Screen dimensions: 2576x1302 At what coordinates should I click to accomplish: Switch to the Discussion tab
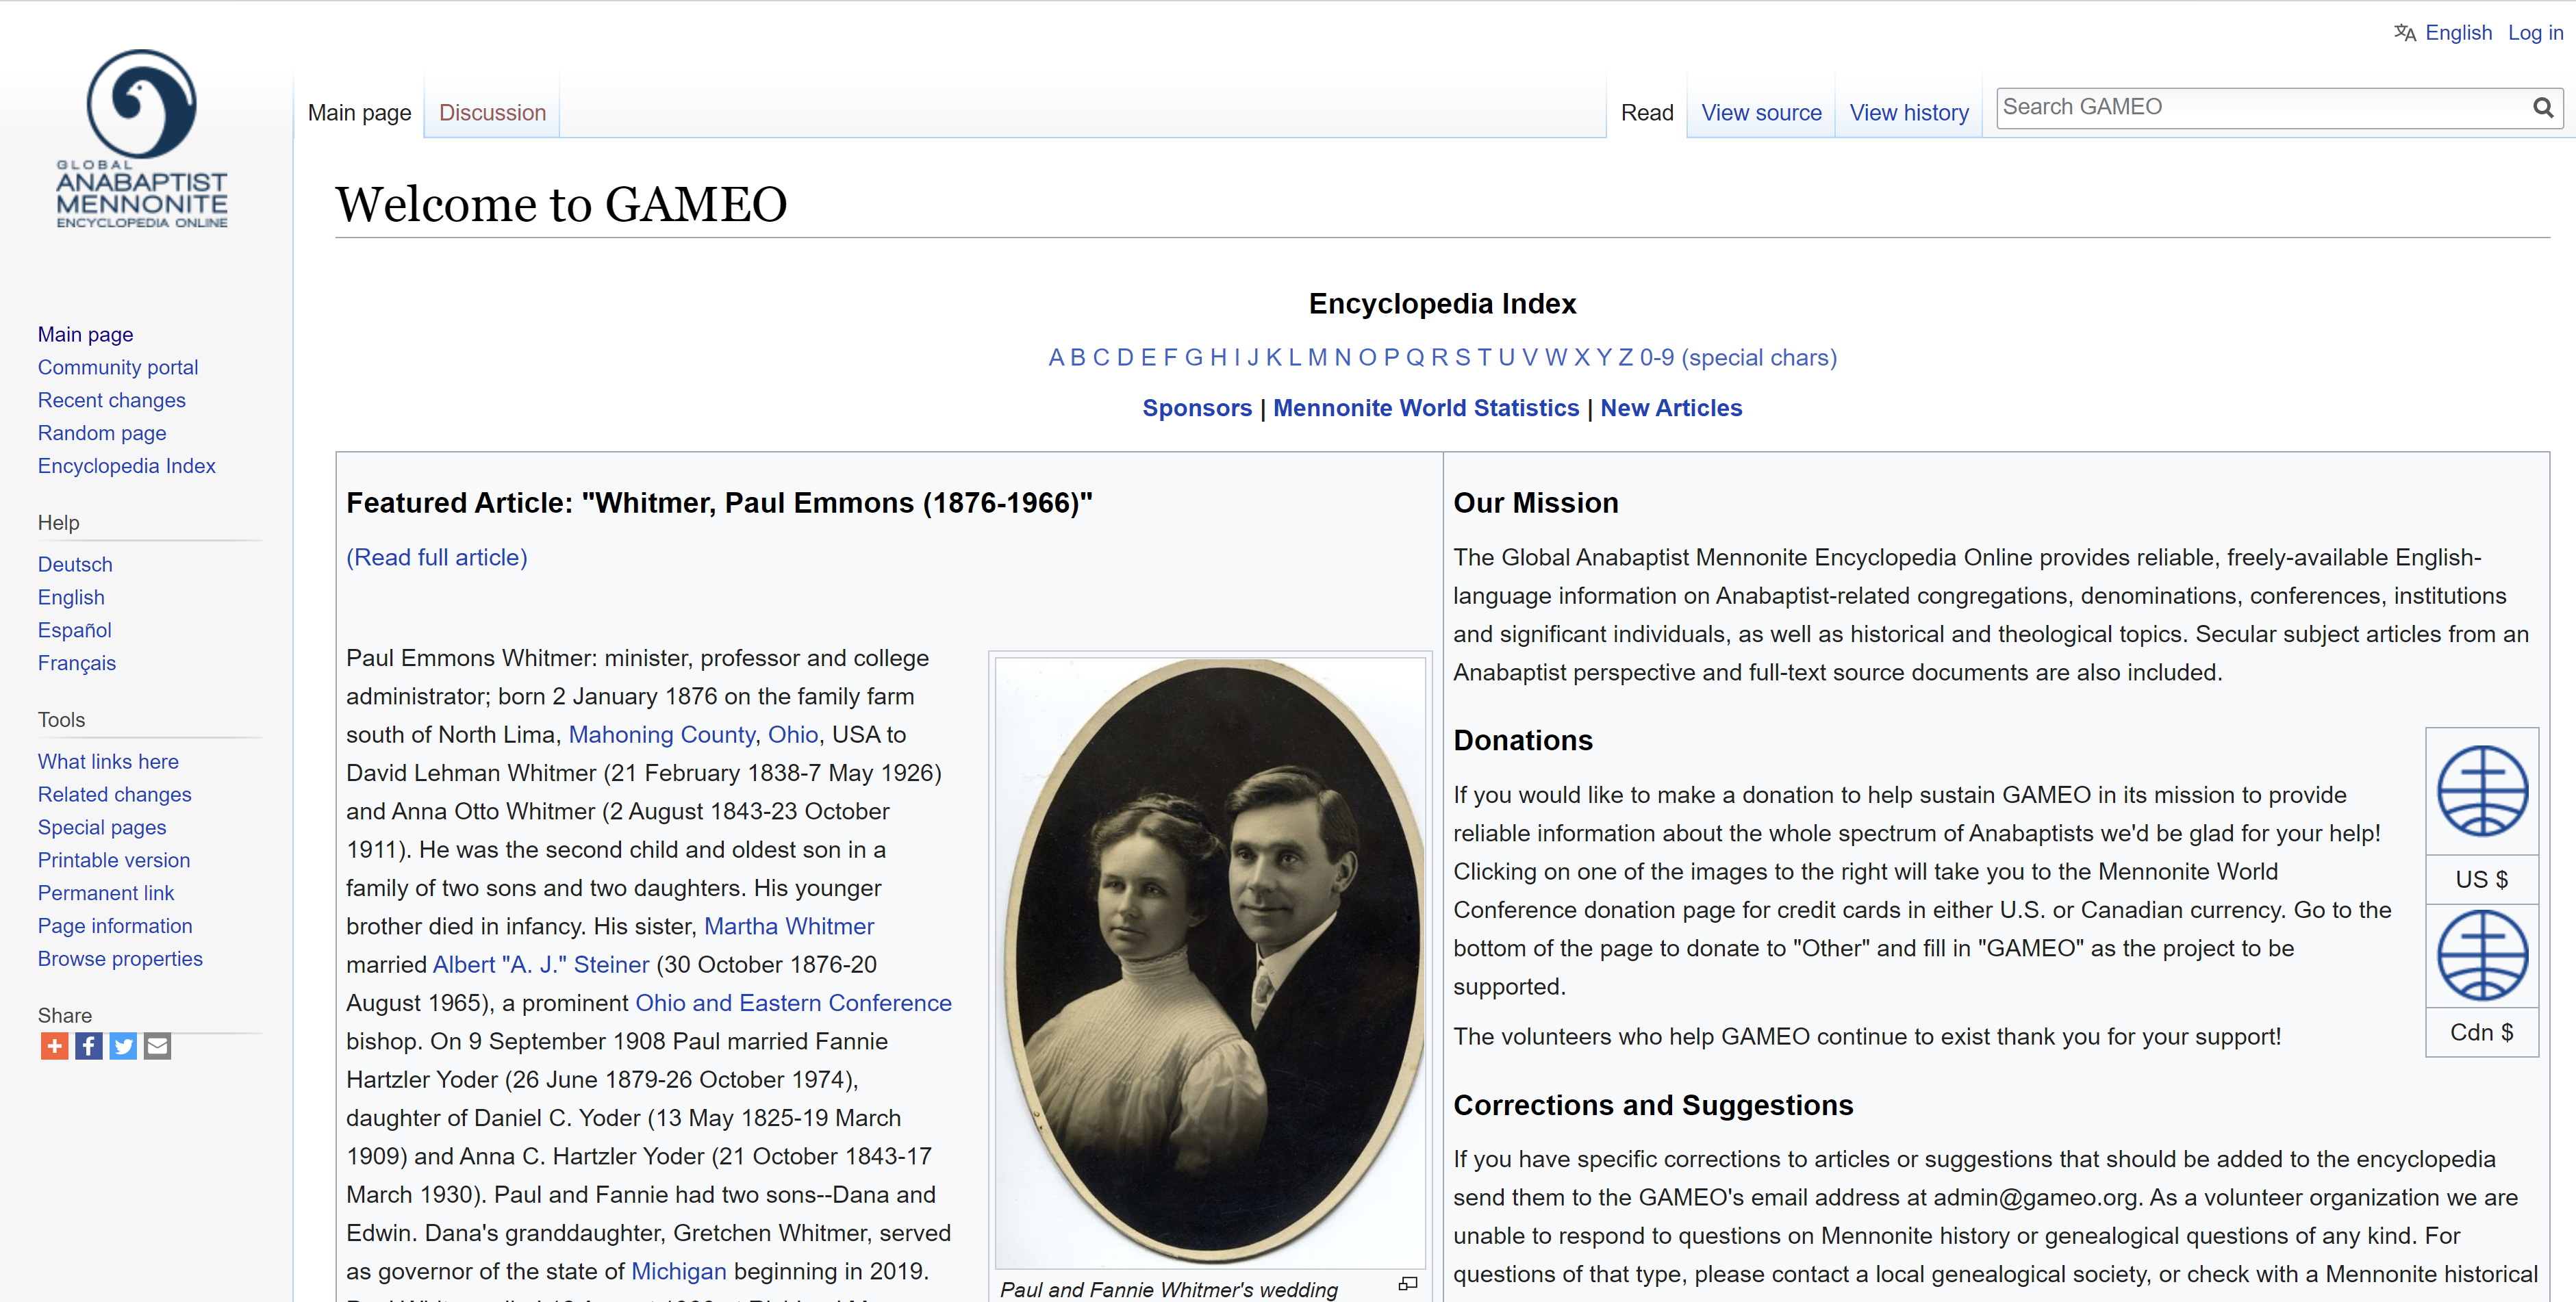(492, 113)
